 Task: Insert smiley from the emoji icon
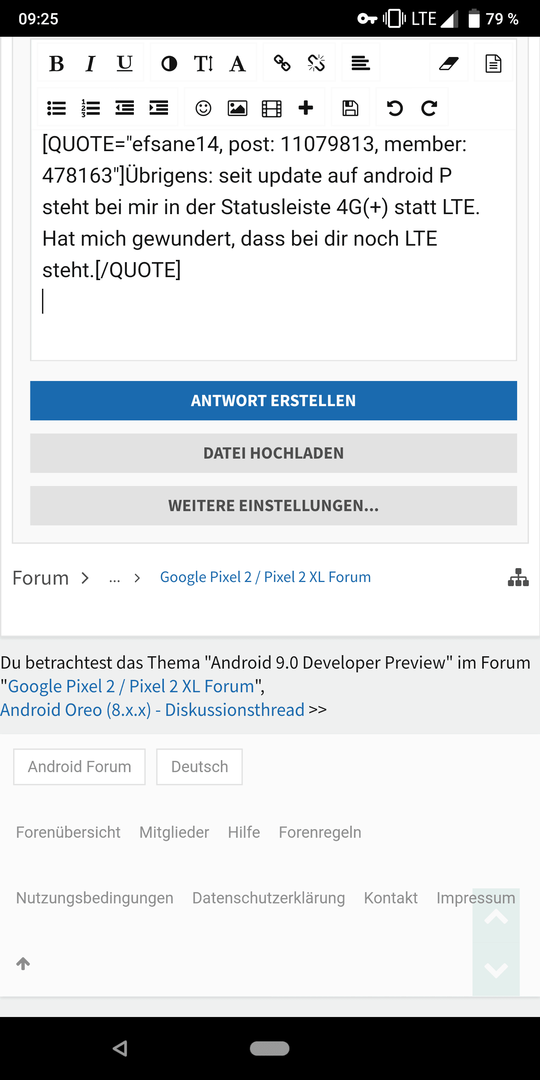coord(203,108)
